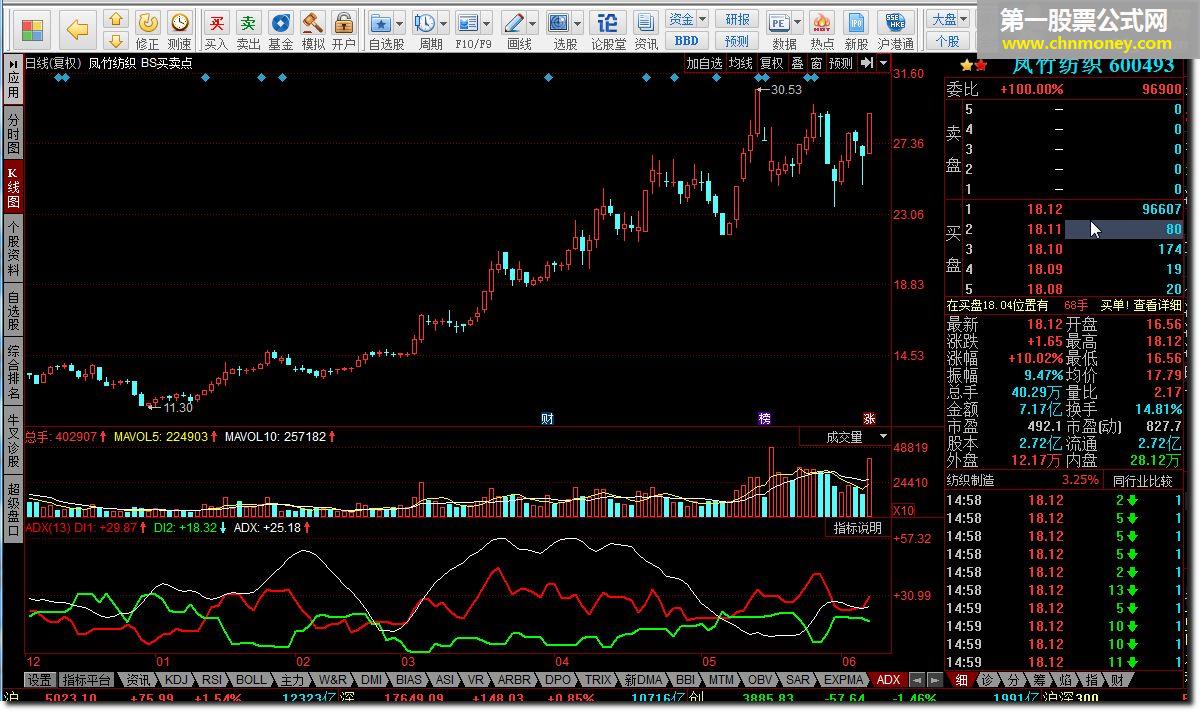Image resolution: width=1200 pixels, height=711 pixels.
Task: Open the 新股 IPO icon
Action: pos(856,30)
